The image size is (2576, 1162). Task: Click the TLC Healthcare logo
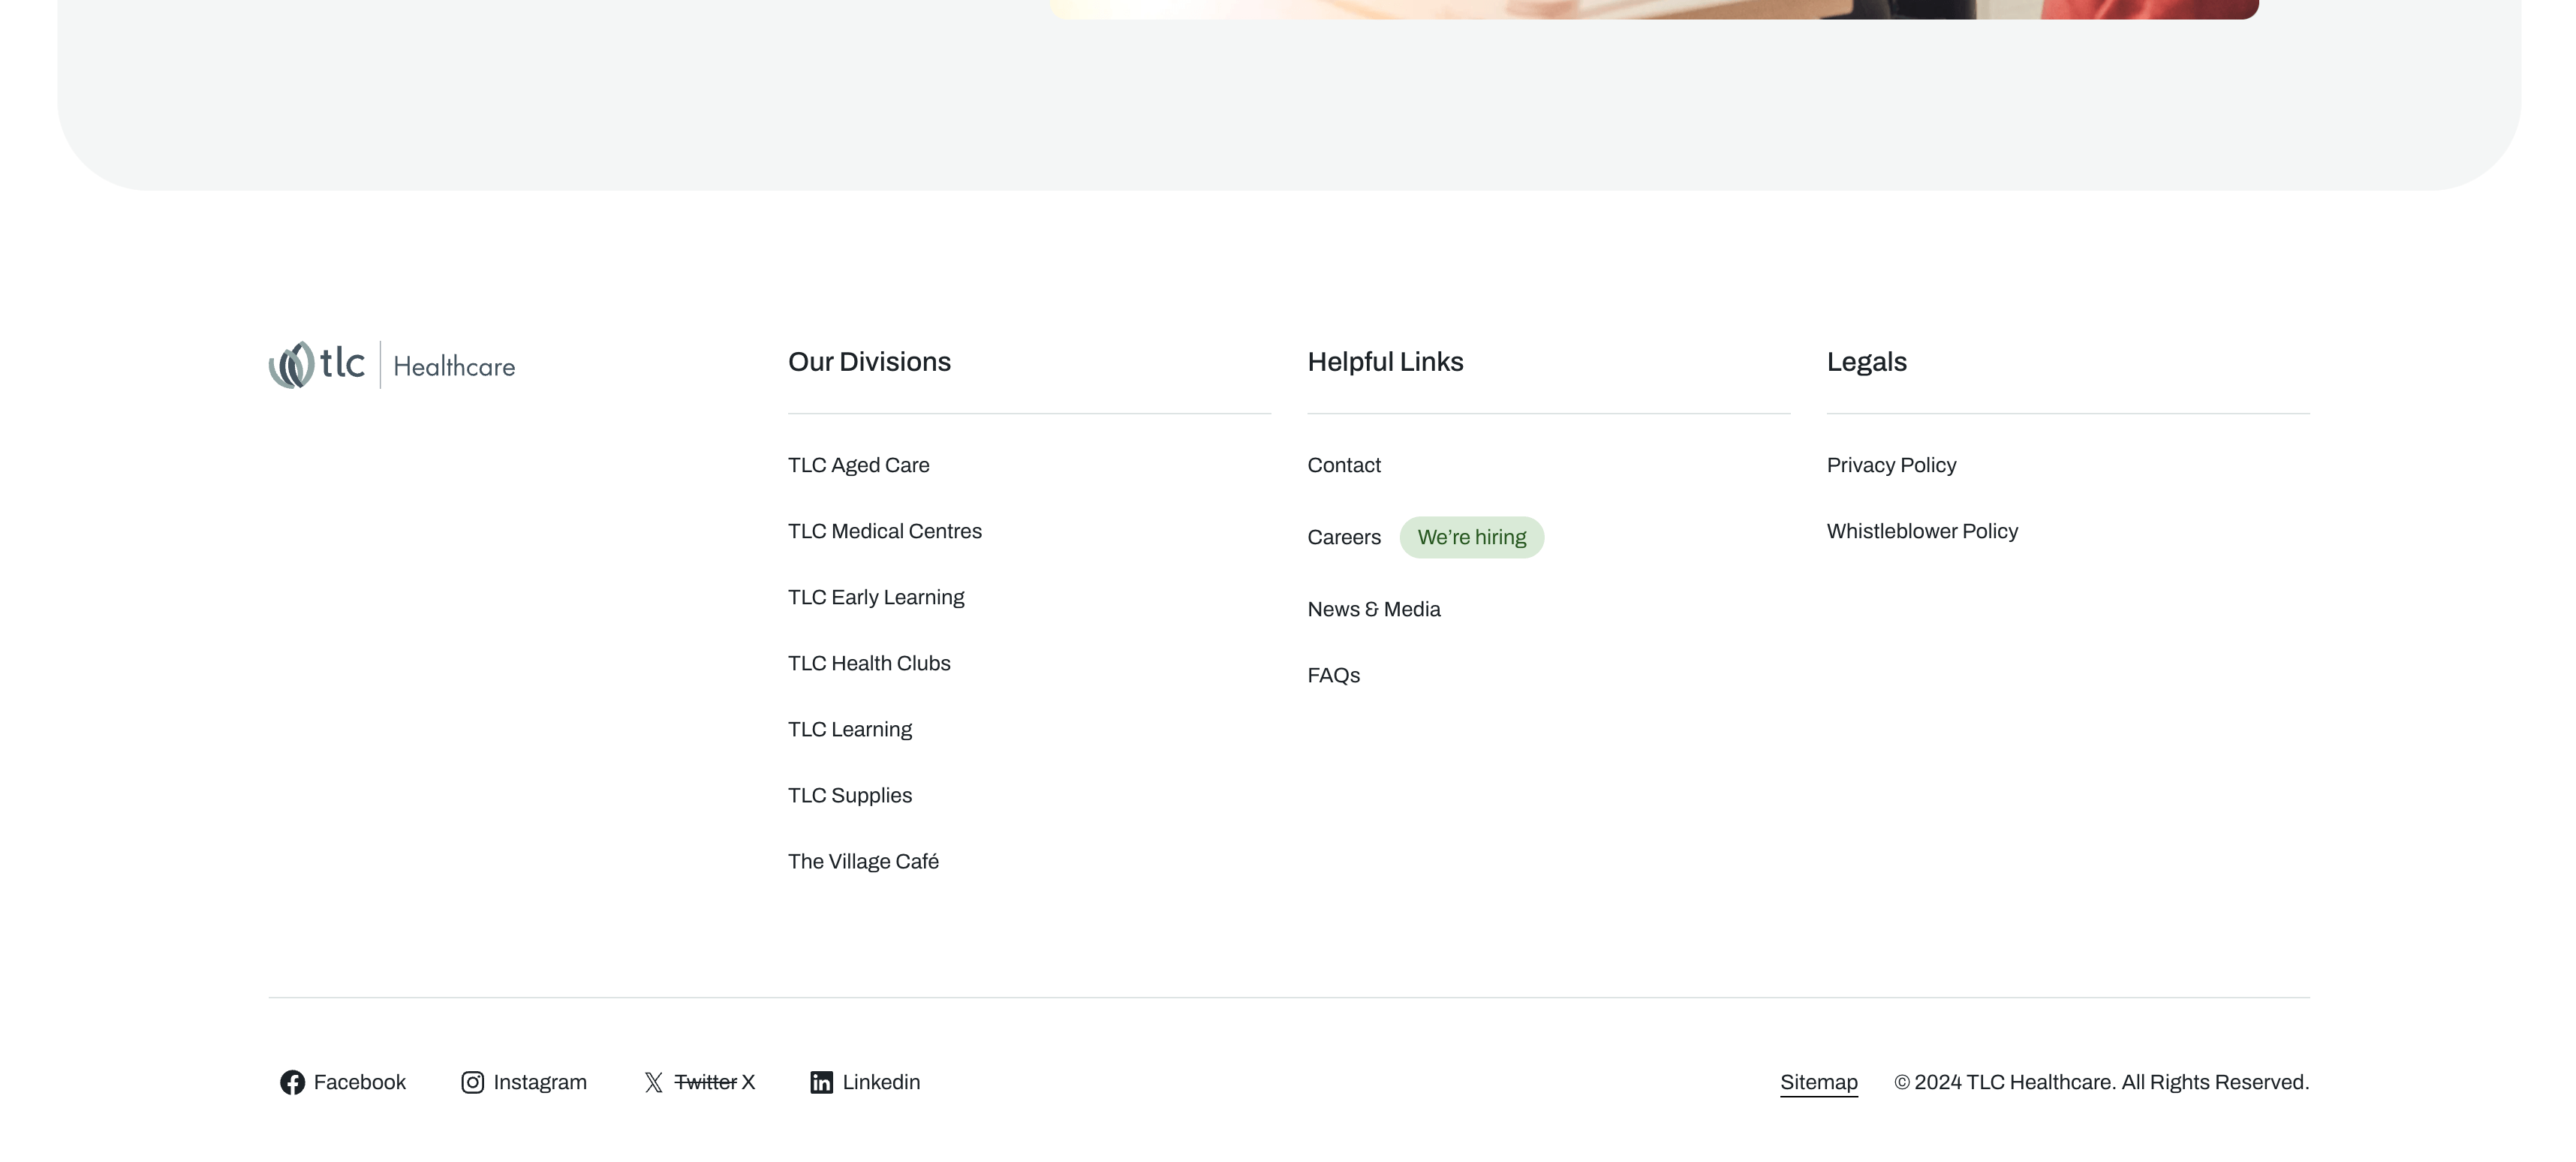point(391,365)
